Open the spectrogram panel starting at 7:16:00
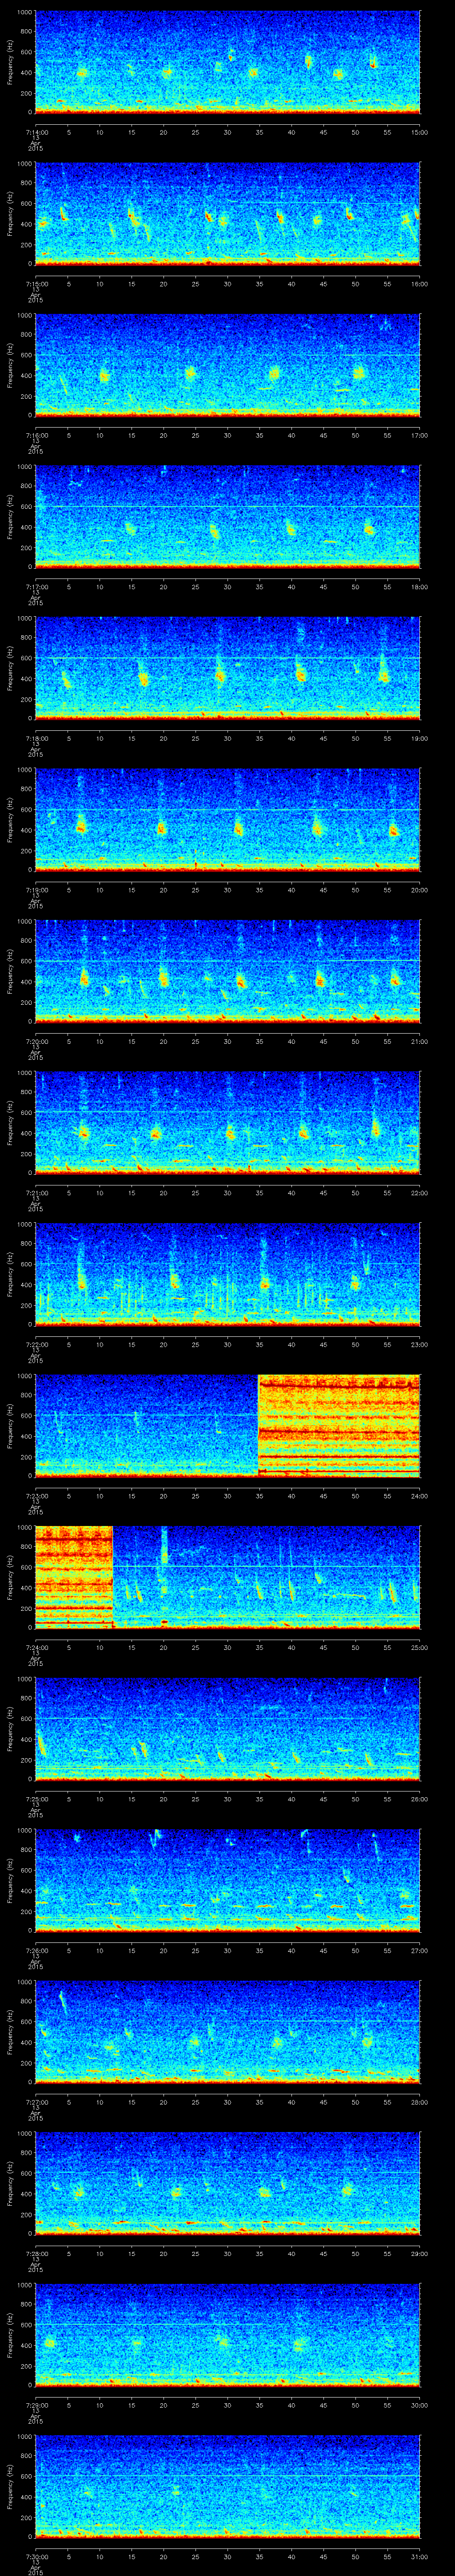 click(x=228, y=365)
